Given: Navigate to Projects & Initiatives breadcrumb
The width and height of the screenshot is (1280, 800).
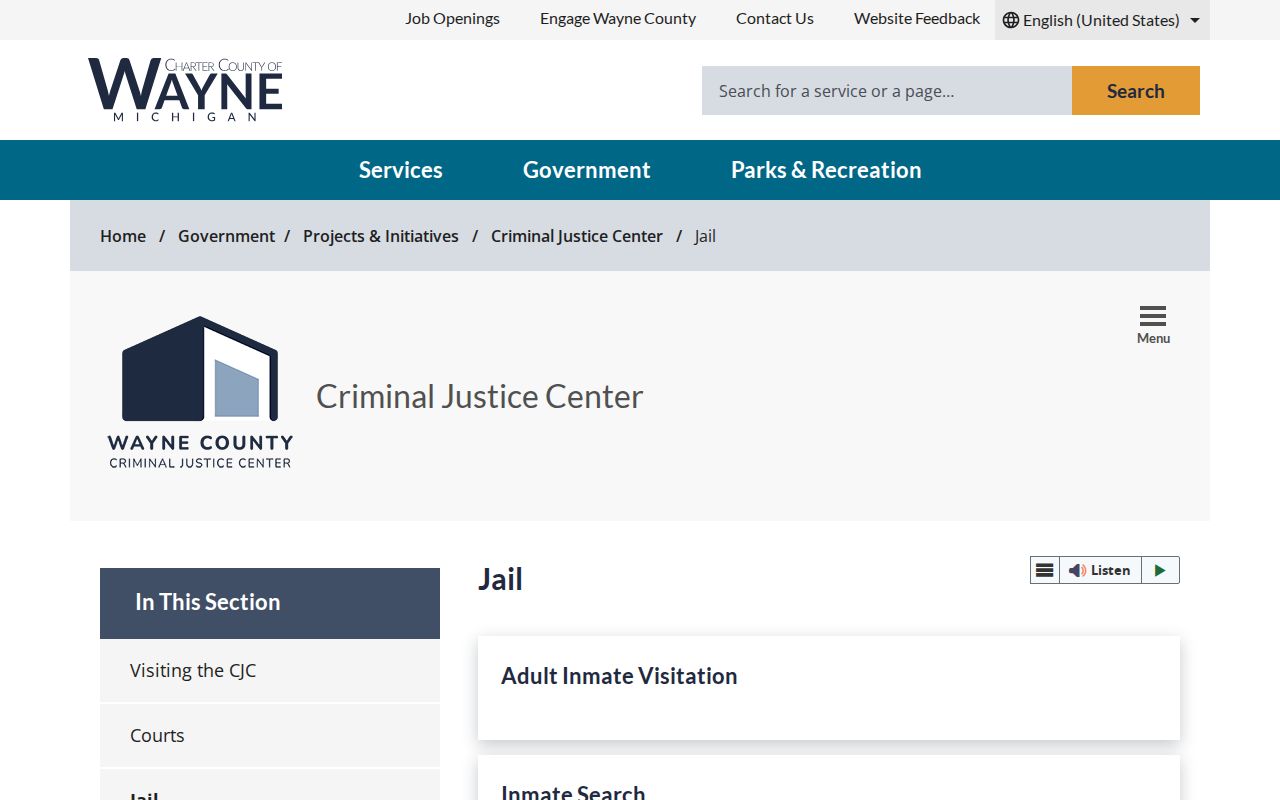Looking at the screenshot, I should click(x=381, y=236).
